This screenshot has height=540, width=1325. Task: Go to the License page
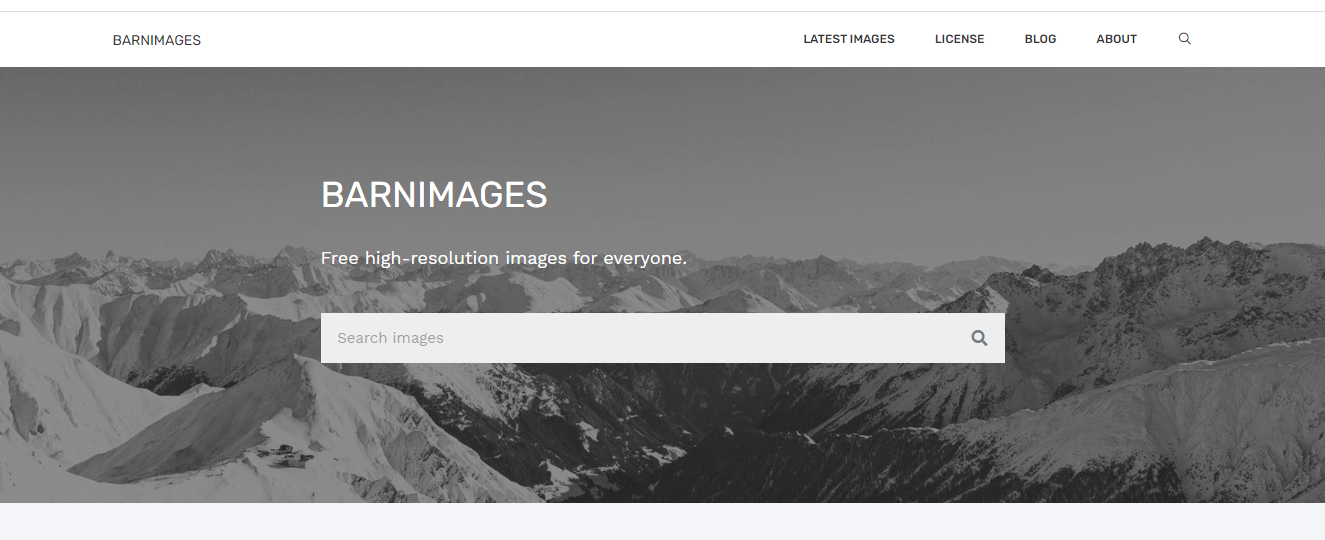point(960,39)
